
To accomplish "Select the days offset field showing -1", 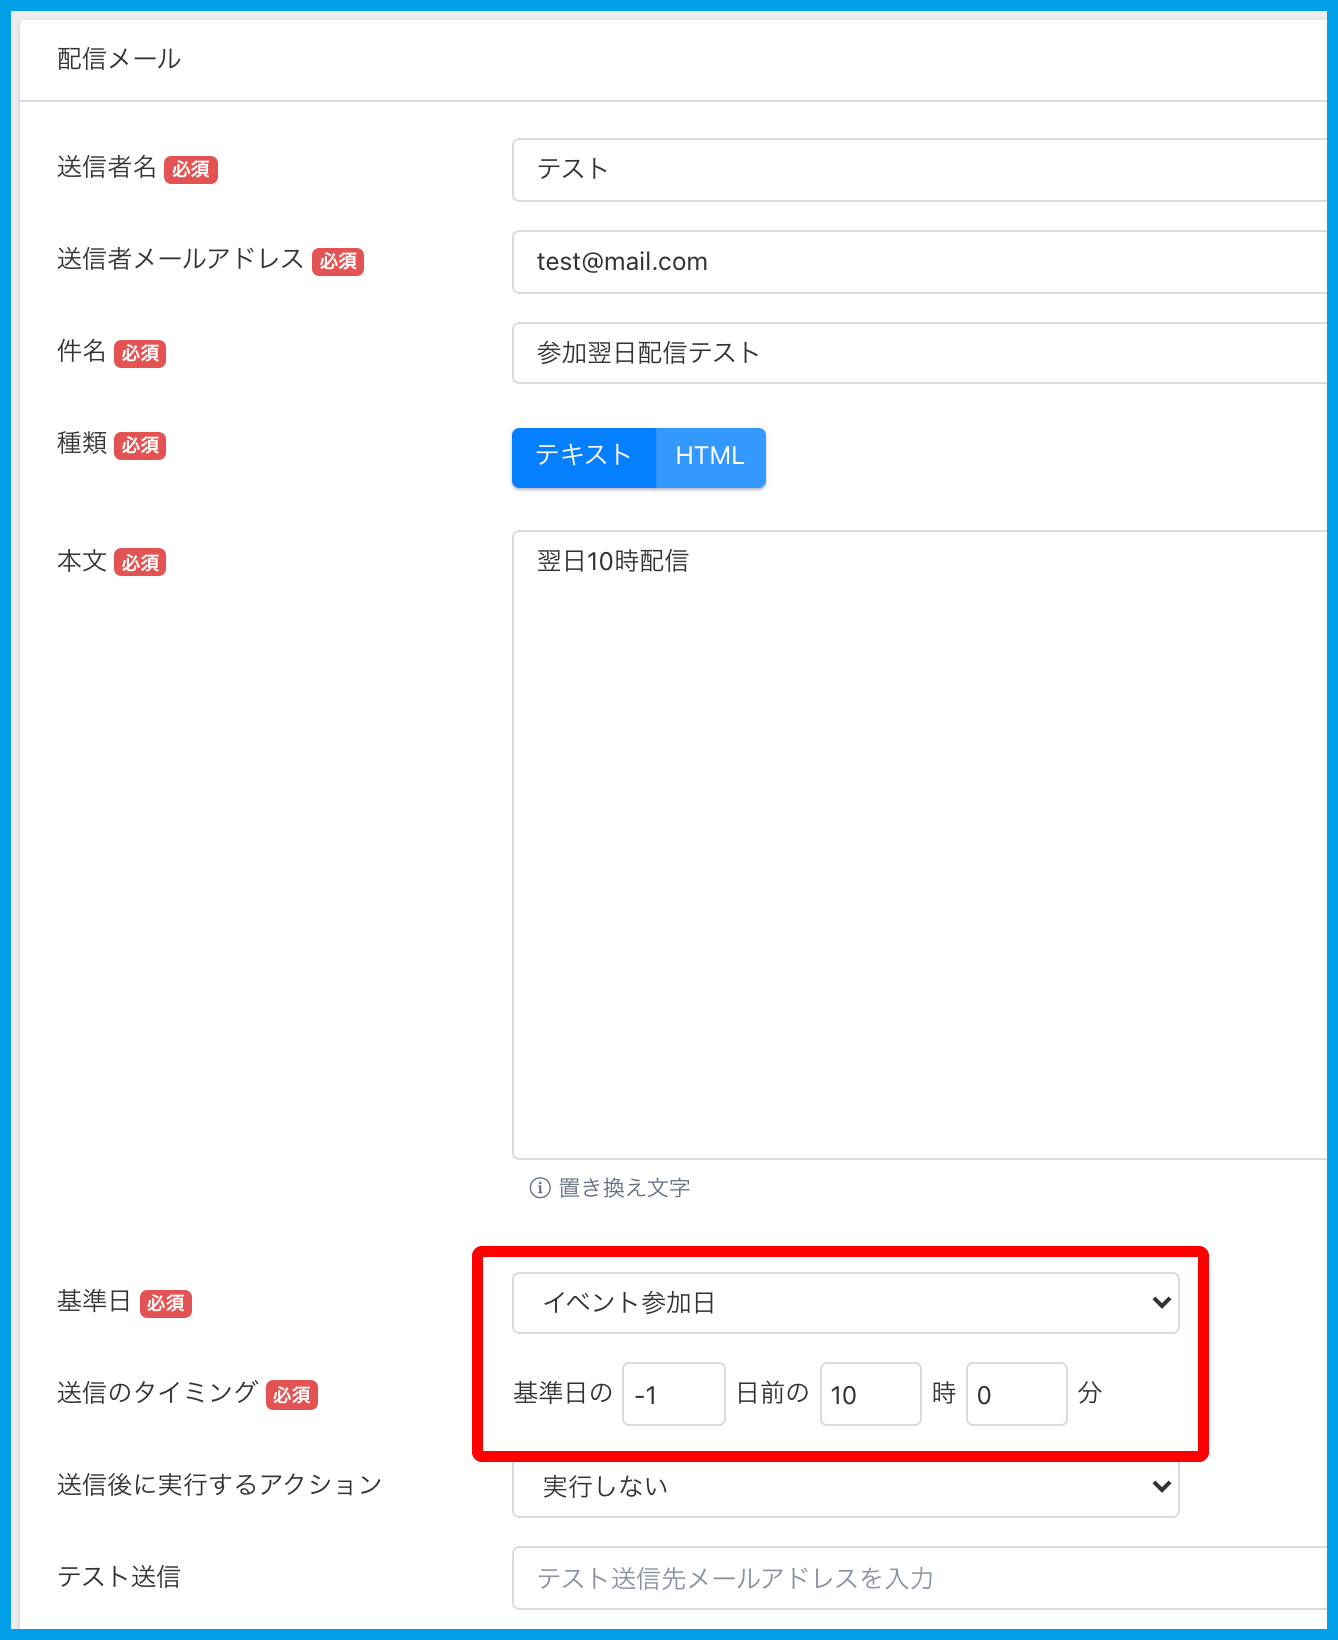I will pos(673,1394).
